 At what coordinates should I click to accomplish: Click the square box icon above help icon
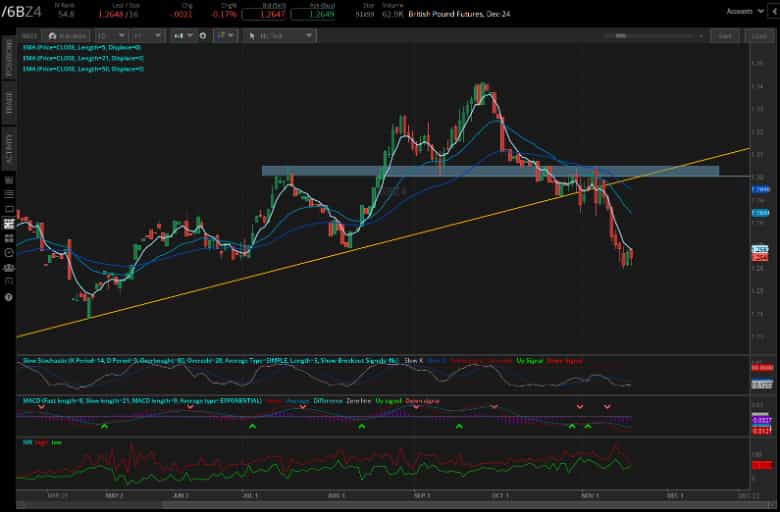[8, 281]
